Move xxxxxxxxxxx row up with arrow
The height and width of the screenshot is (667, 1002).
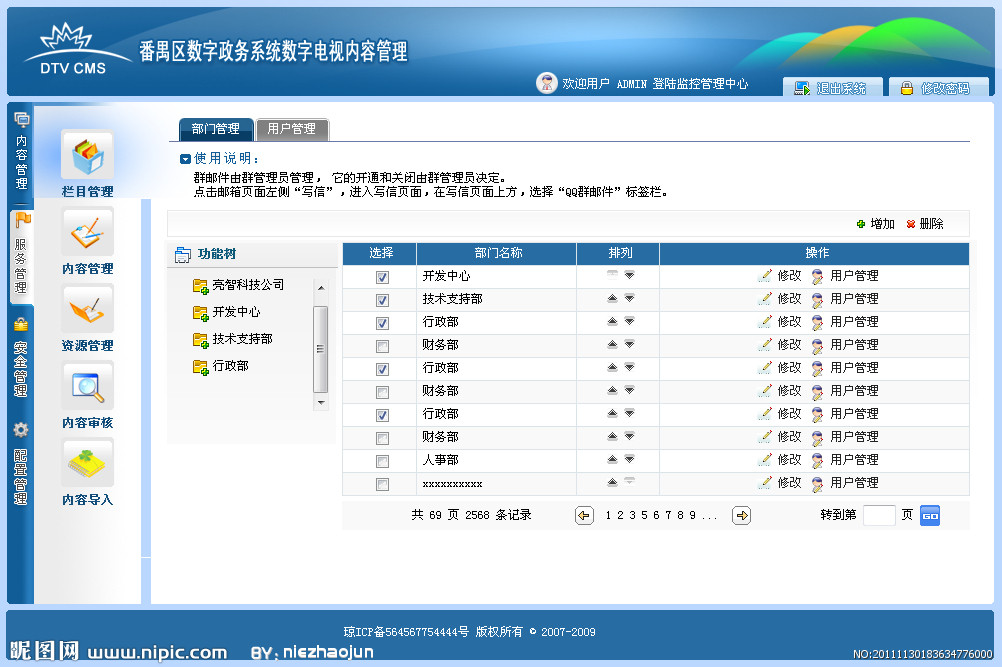click(x=612, y=482)
